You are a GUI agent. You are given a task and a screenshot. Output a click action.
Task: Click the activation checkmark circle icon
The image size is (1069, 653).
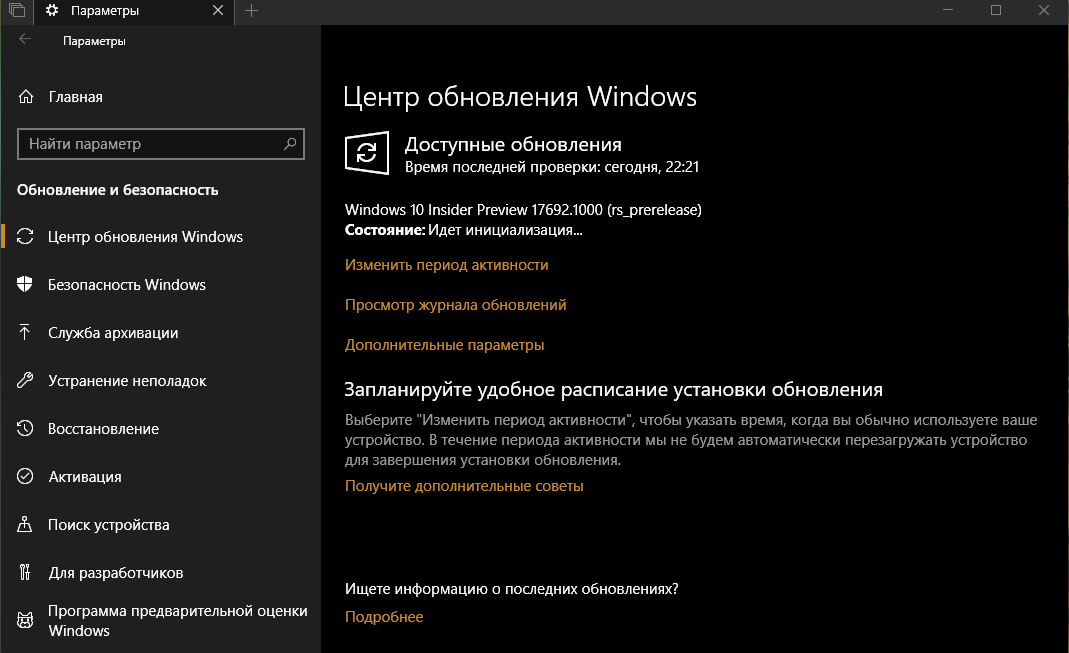tap(26, 477)
